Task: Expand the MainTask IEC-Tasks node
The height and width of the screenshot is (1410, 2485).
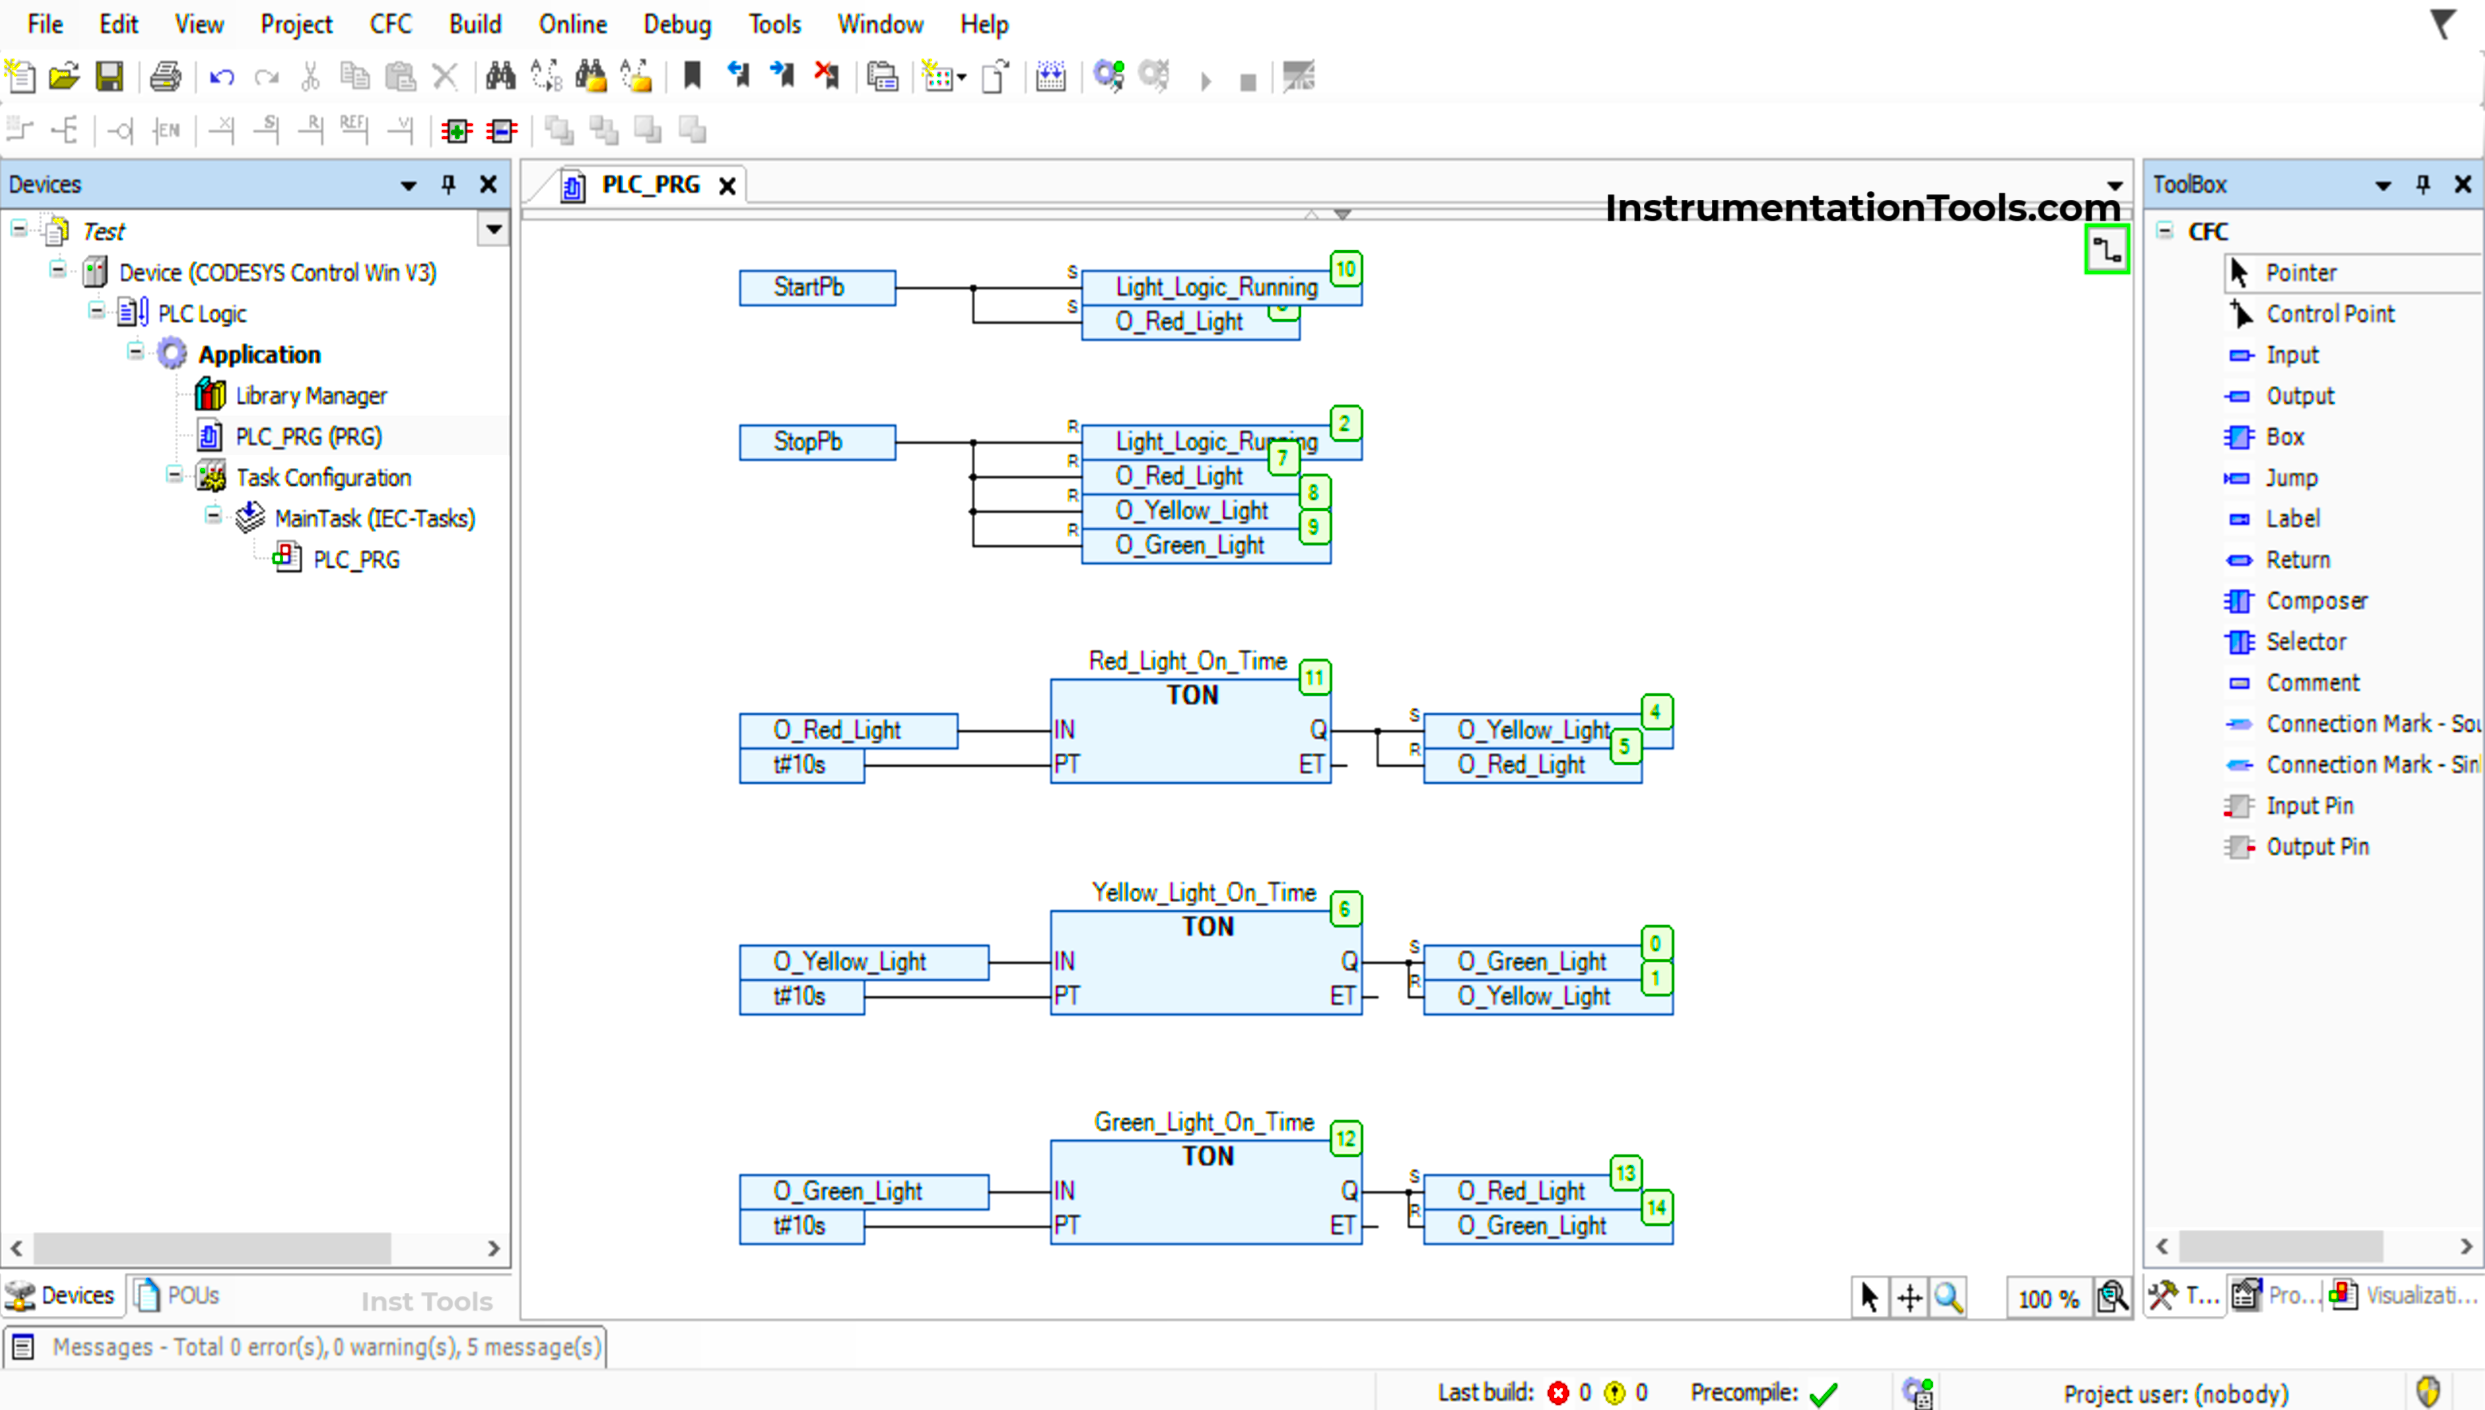Action: [x=207, y=517]
